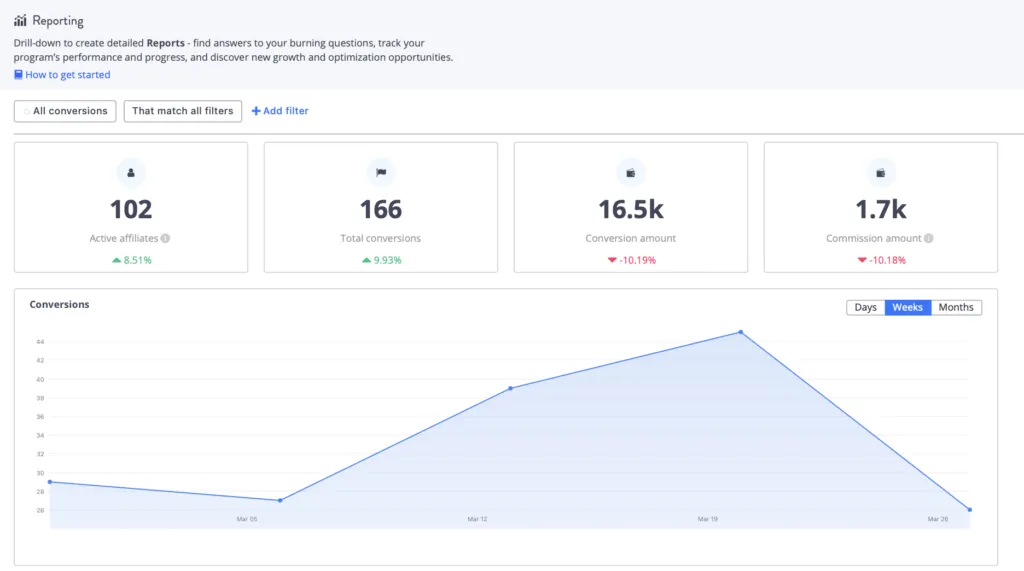The image size is (1024, 571).
Task: Click the Conversions chart title
Action: 59,304
